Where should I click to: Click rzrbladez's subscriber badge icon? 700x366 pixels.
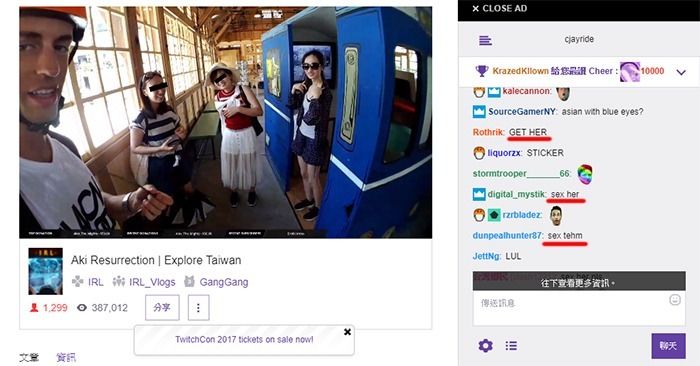(x=479, y=215)
